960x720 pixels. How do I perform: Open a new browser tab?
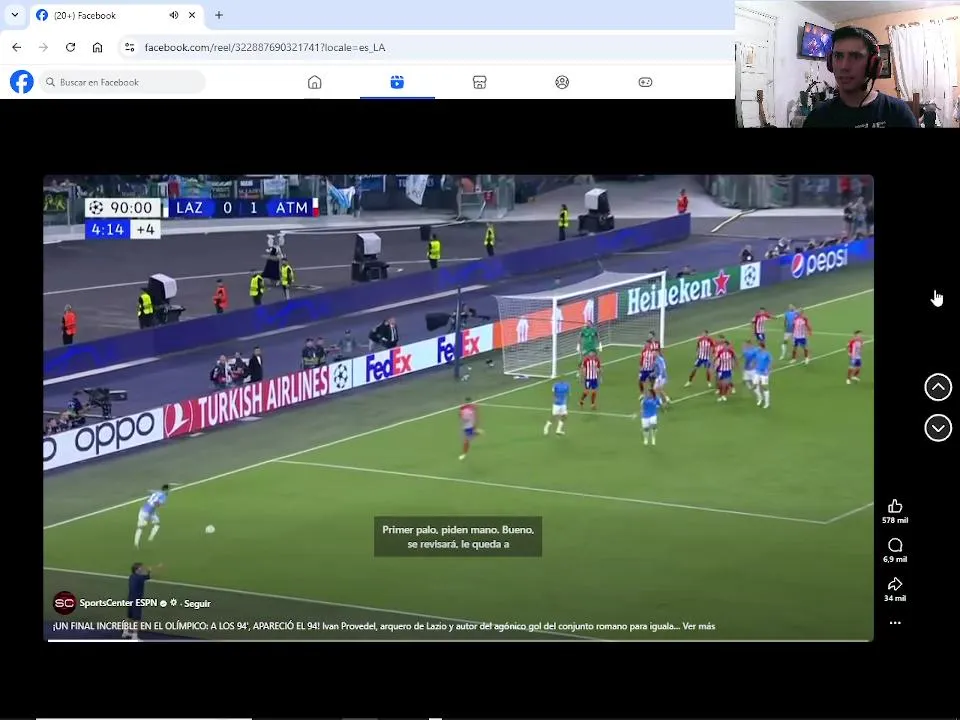click(x=219, y=15)
